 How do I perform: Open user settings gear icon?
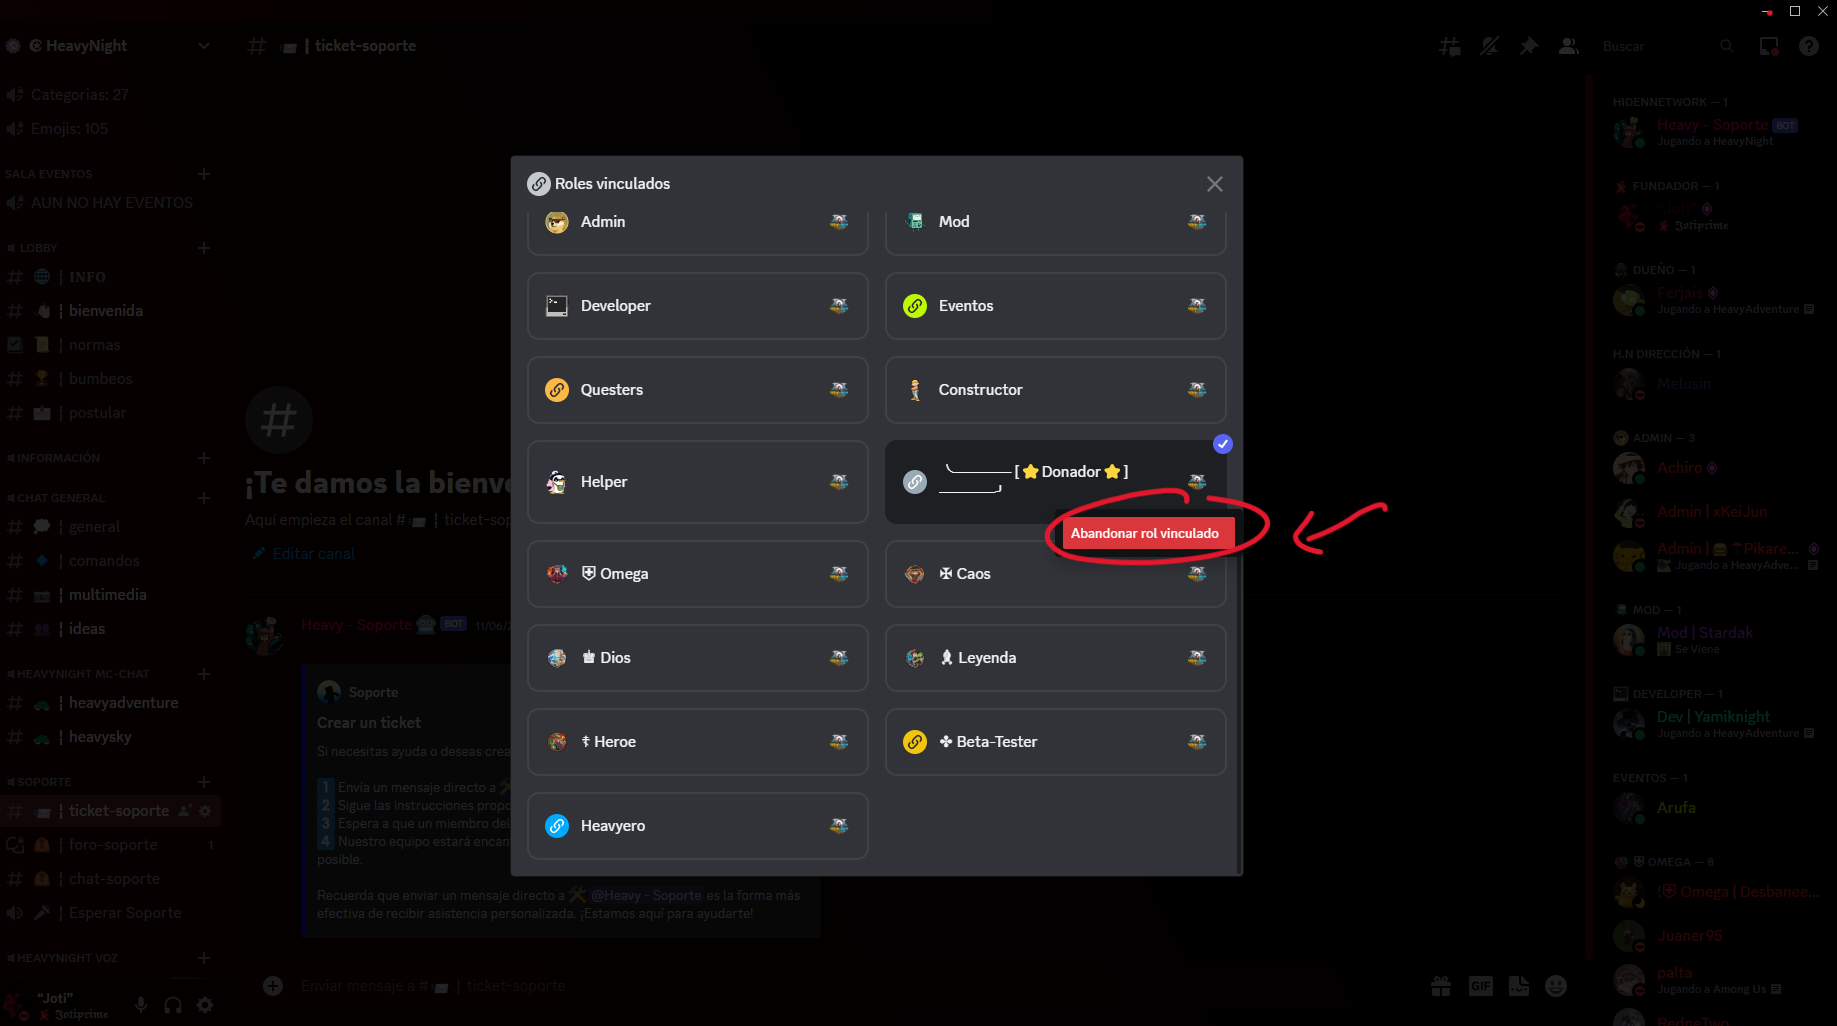pos(205,1005)
